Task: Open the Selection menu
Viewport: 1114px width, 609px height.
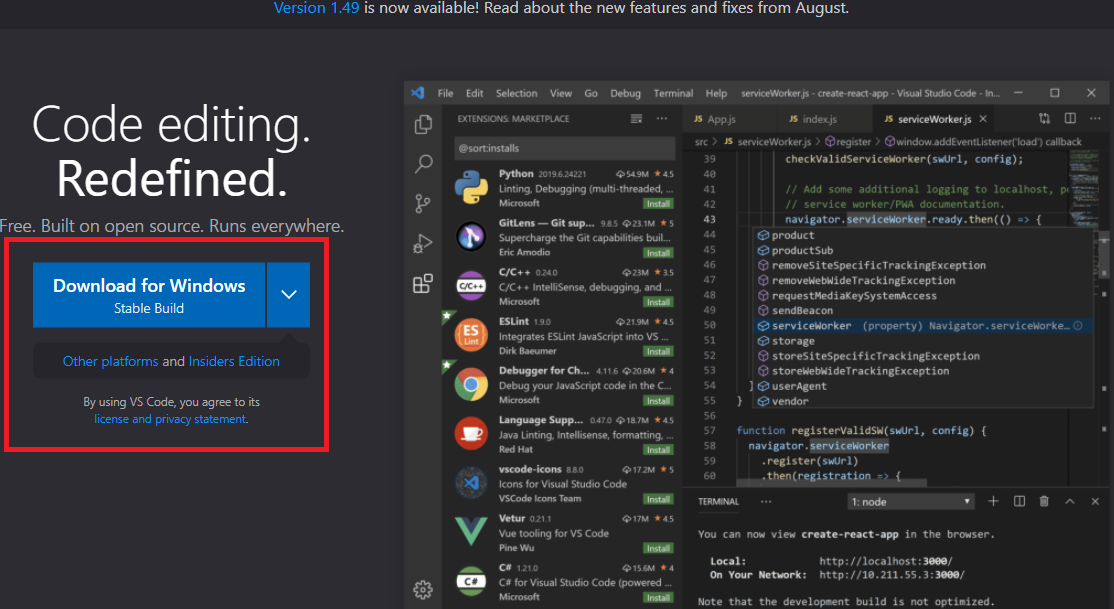Action: click(x=517, y=93)
